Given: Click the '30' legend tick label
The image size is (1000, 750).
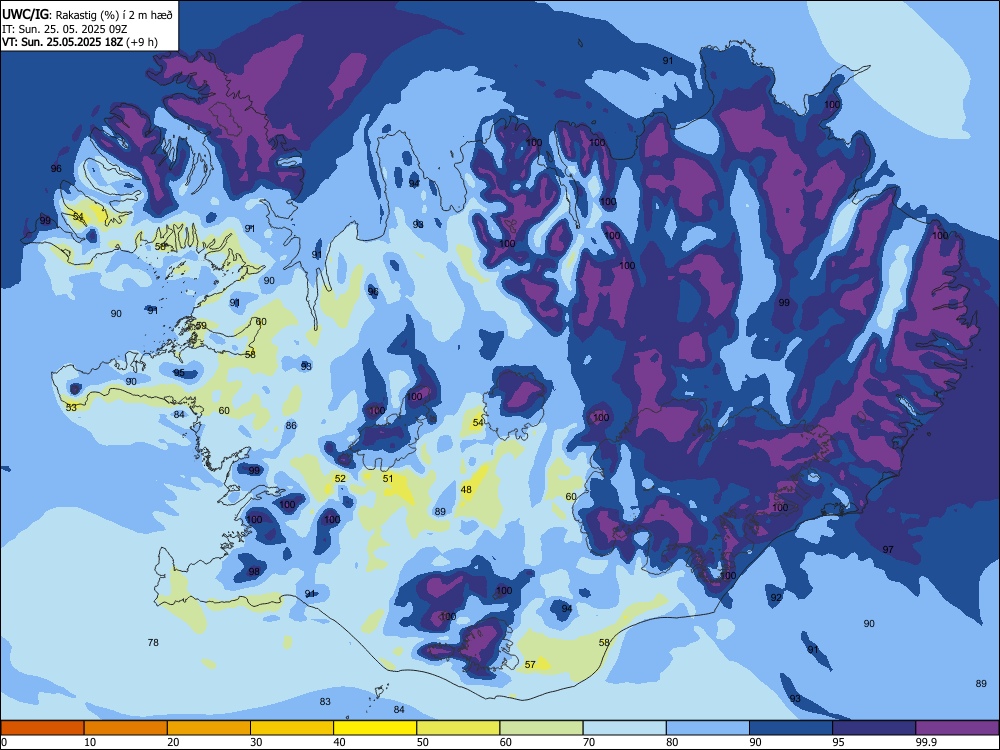Looking at the screenshot, I should tap(256, 742).
